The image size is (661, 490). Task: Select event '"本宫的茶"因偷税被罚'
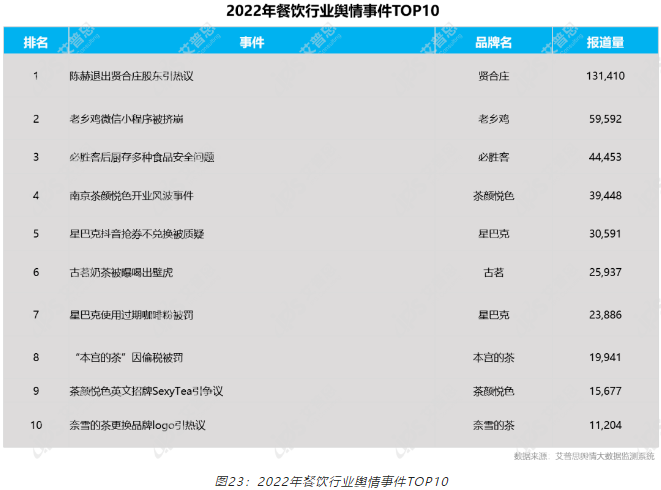[129, 357]
